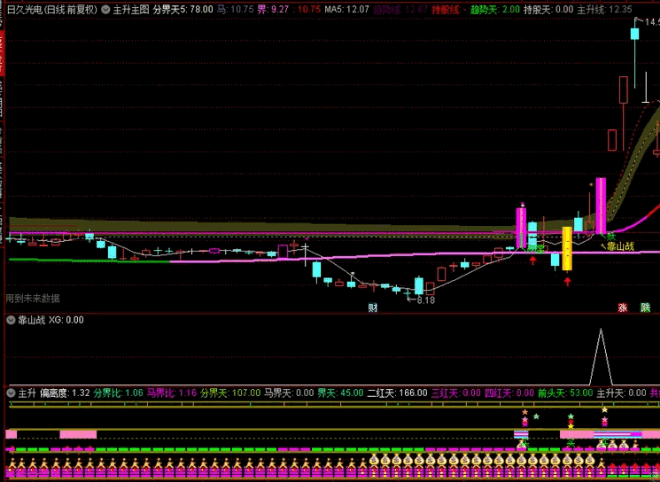Click the red 涨 marker at chart bottom
Image resolution: width=660 pixels, height=482 pixels.
pos(623,308)
